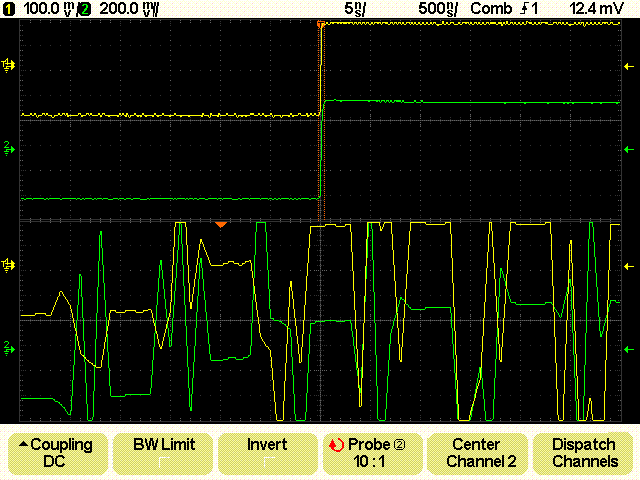Click channel 1 ground marker in upper window
The image size is (640, 480).
[x=8, y=65]
